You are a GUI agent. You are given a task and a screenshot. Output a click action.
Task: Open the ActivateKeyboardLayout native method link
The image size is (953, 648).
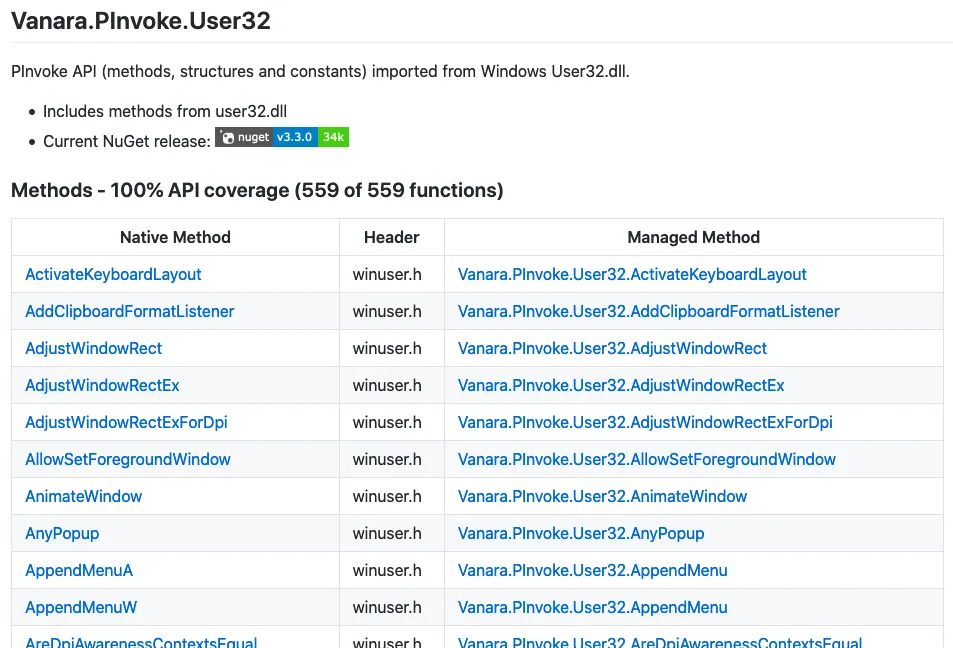click(113, 274)
